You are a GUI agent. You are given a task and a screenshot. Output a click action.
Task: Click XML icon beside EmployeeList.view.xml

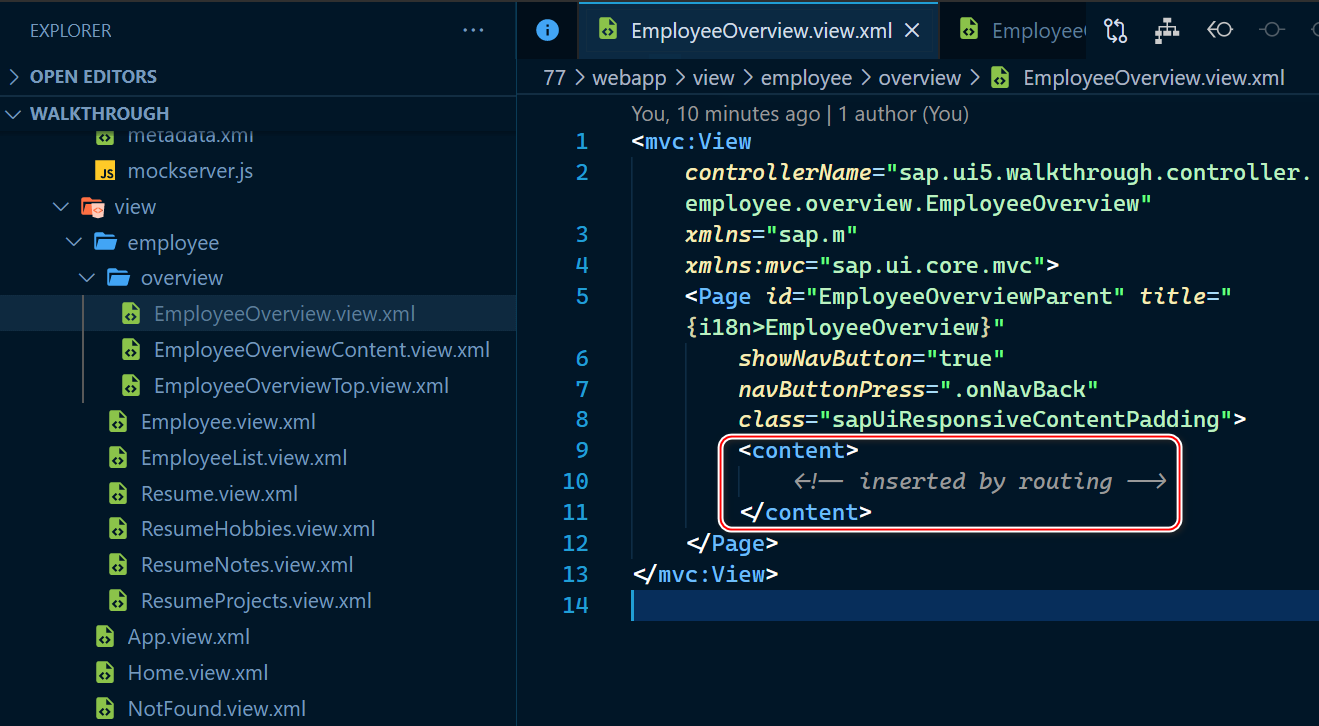pyautogui.click(x=118, y=458)
